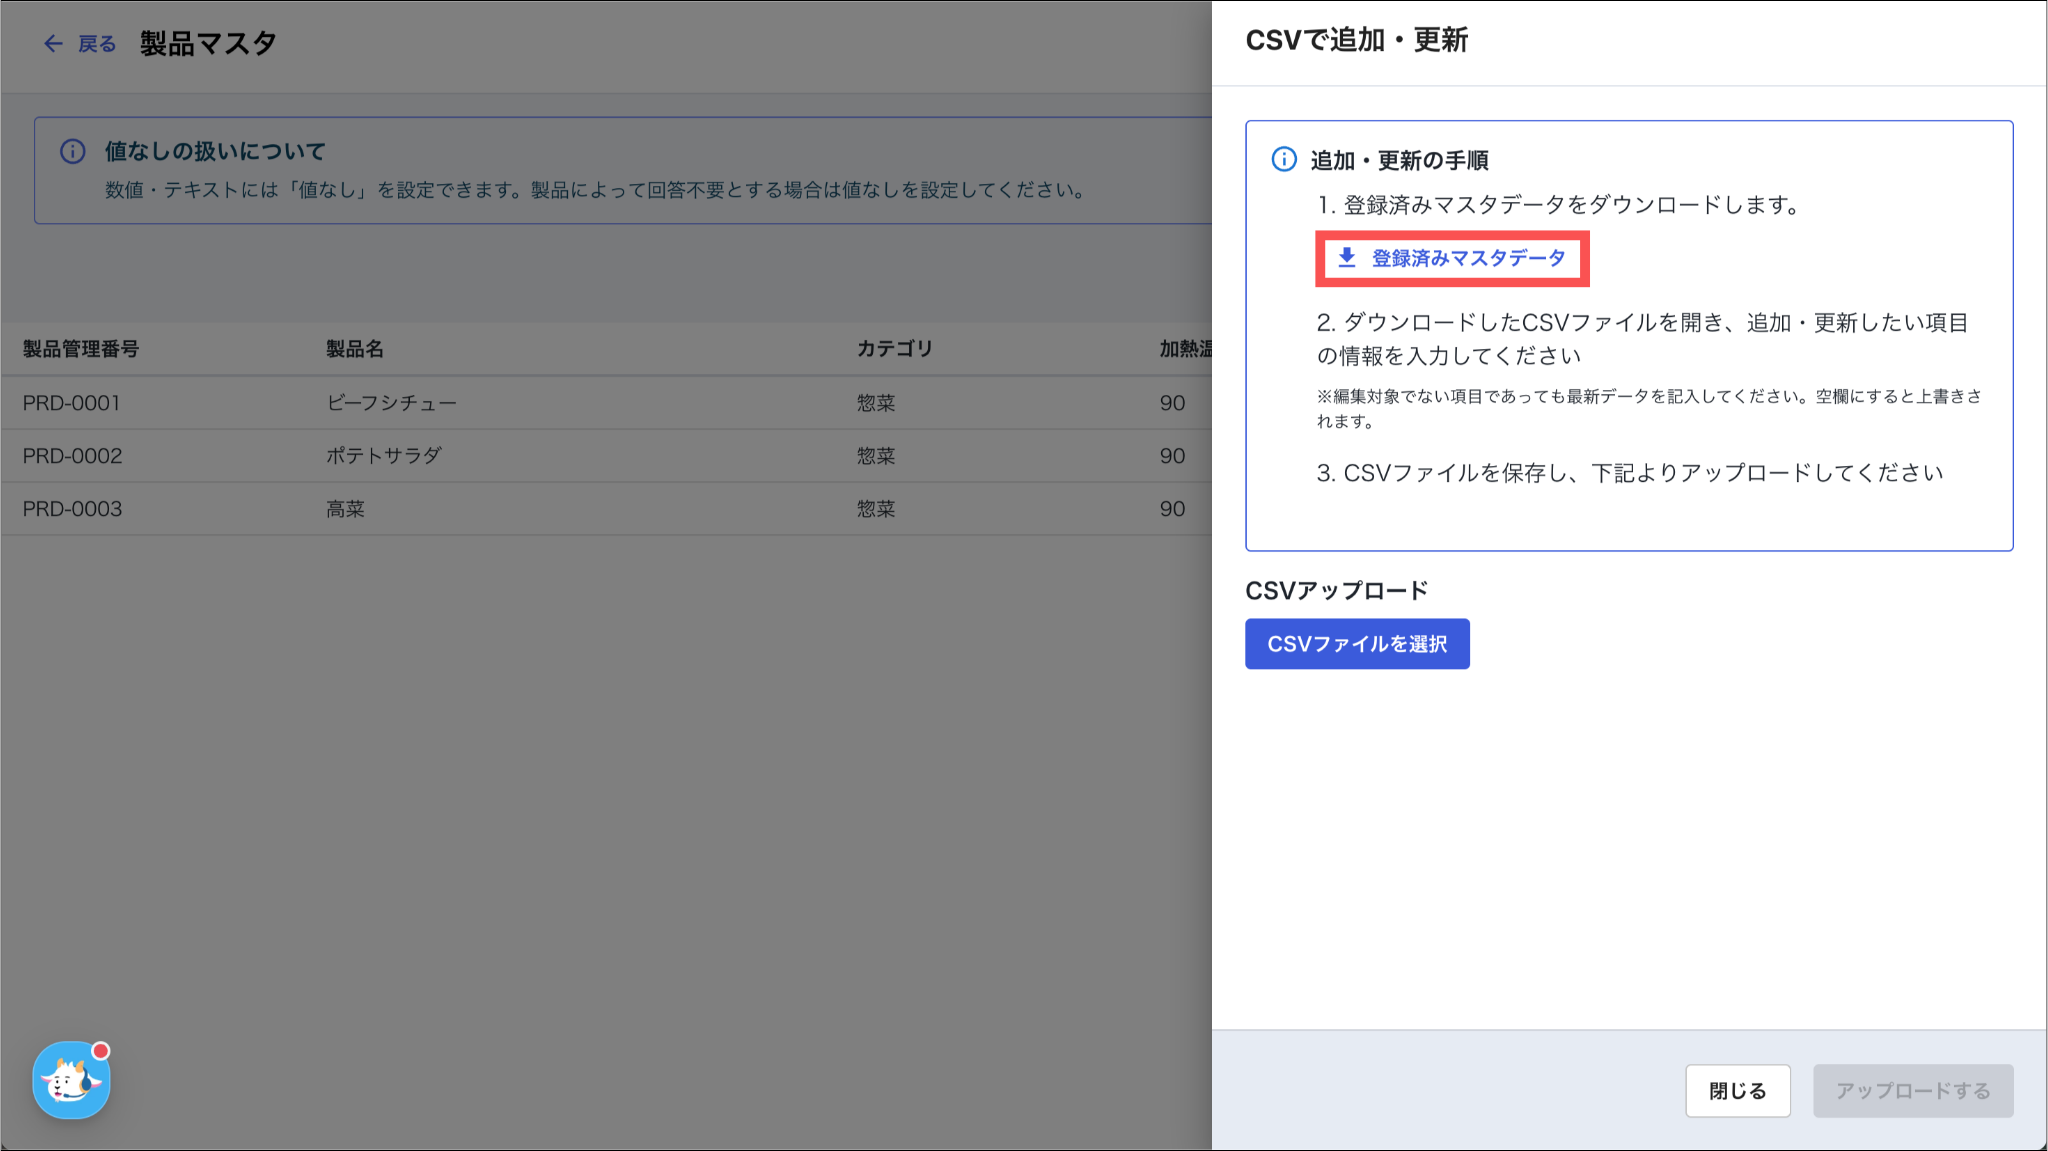Image resolution: width=2048 pixels, height=1151 pixels.
Task: Click the アップロードする button
Action: [1912, 1090]
